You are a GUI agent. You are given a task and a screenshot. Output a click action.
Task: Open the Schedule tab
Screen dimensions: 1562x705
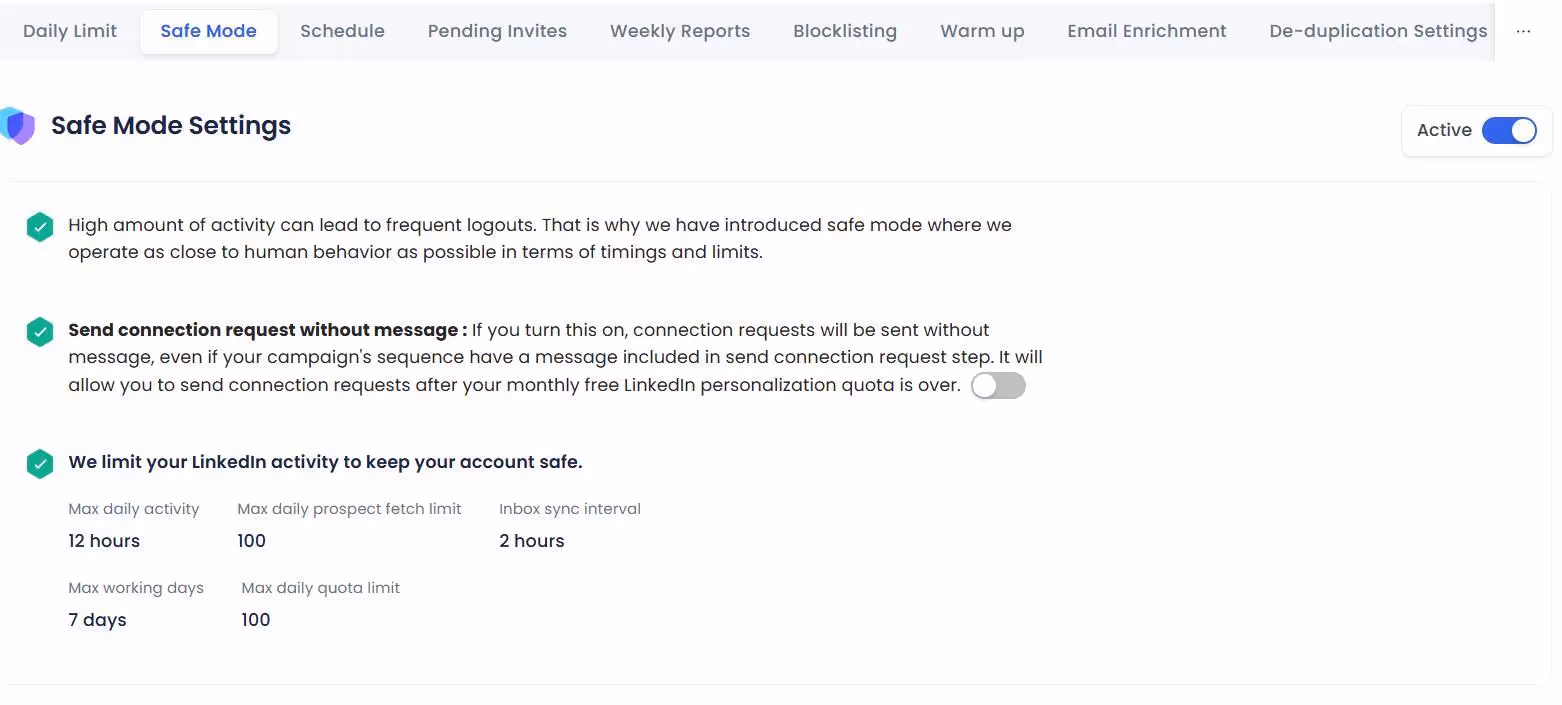pyautogui.click(x=342, y=31)
